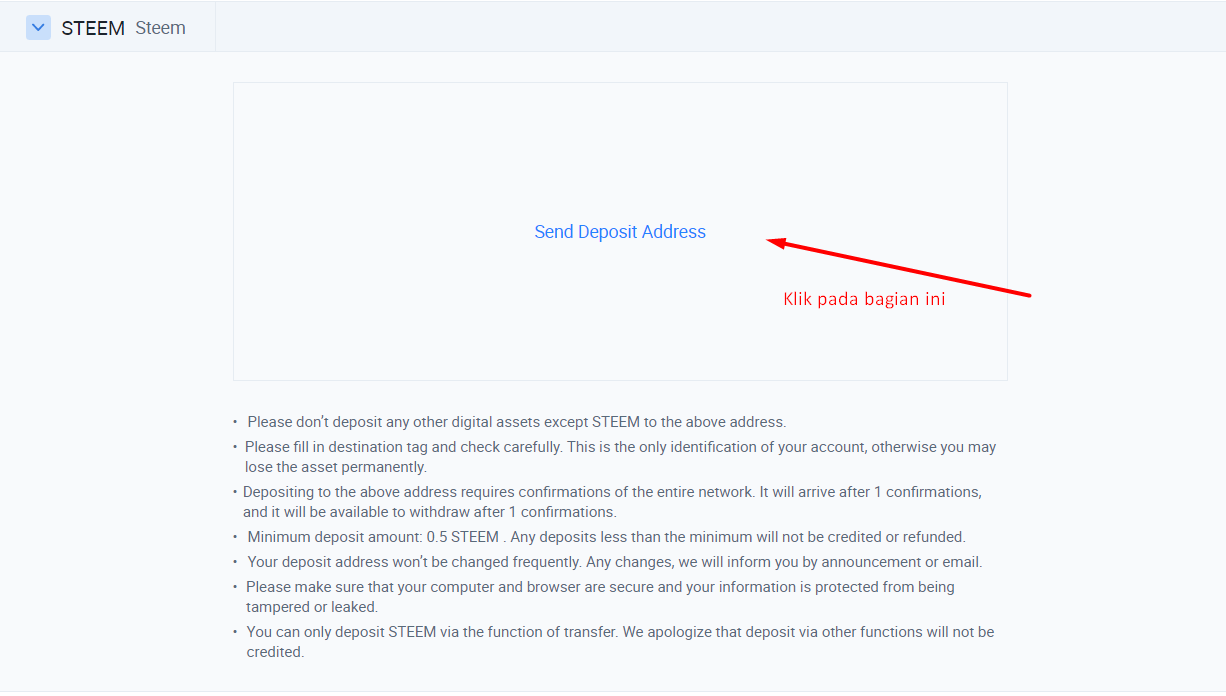The image size is (1226, 696).
Task: Click the line about depositing via transfer function
Action: [x=620, y=632]
